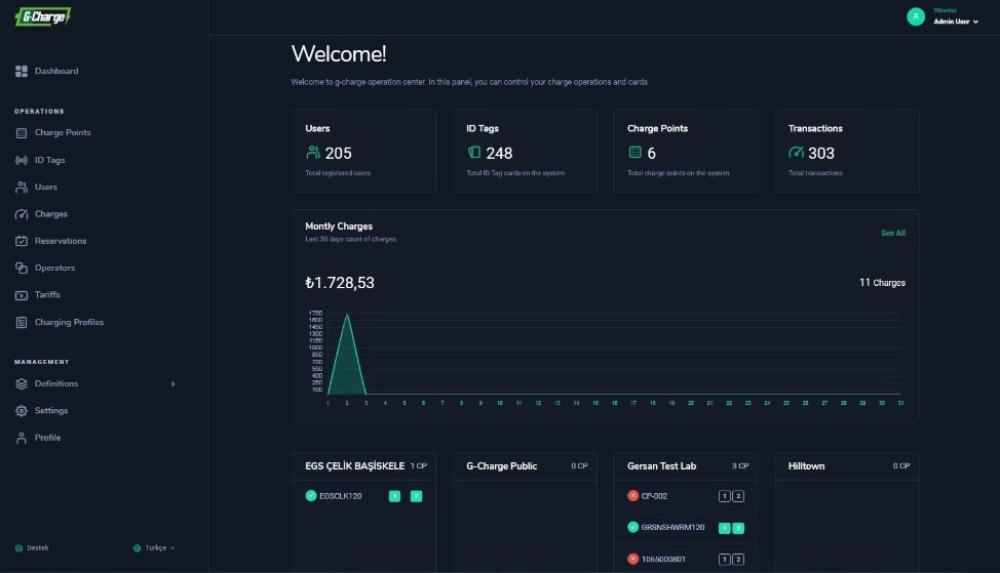Click red status icon beside CP-002
The width and height of the screenshot is (1000, 573).
pos(632,496)
